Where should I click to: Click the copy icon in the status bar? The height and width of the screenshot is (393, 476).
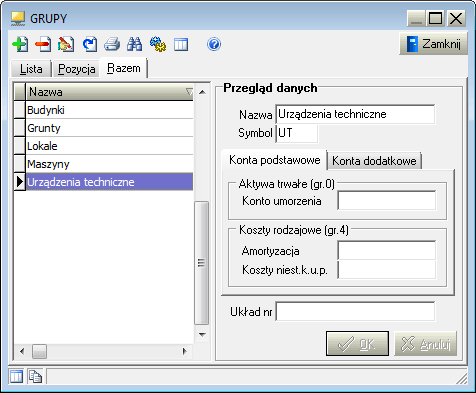pyautogui.click(x=35, y=377)
